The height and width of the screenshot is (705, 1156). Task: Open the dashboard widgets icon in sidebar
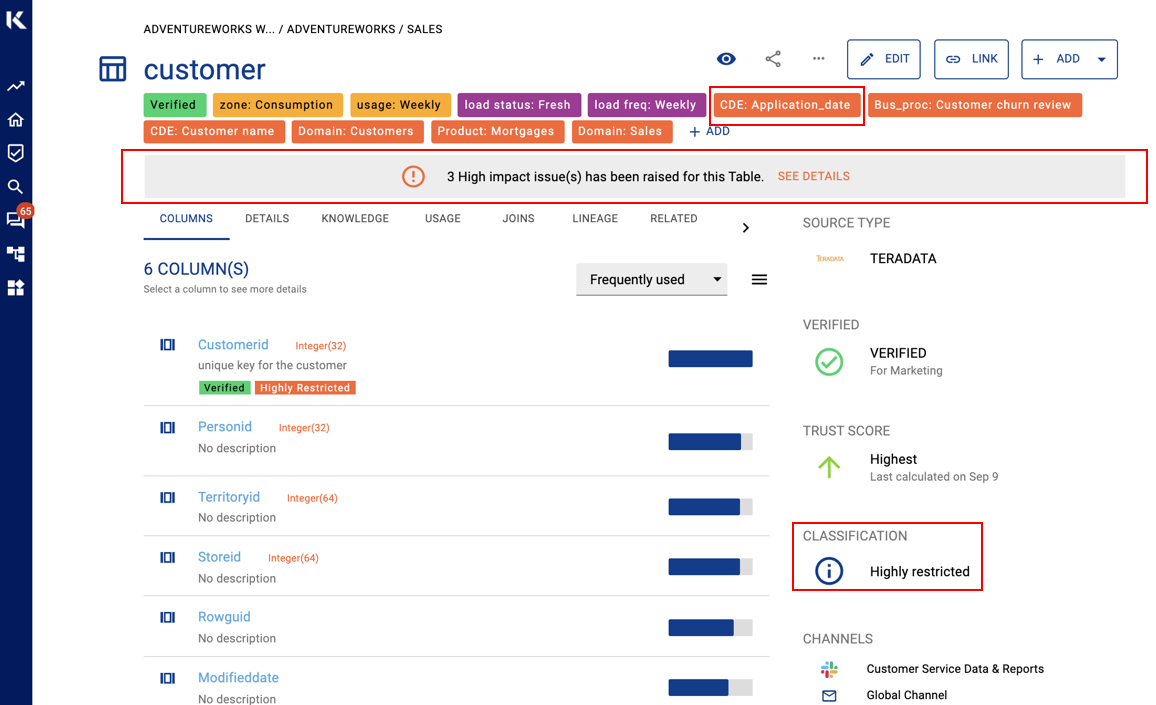point(15,288)
